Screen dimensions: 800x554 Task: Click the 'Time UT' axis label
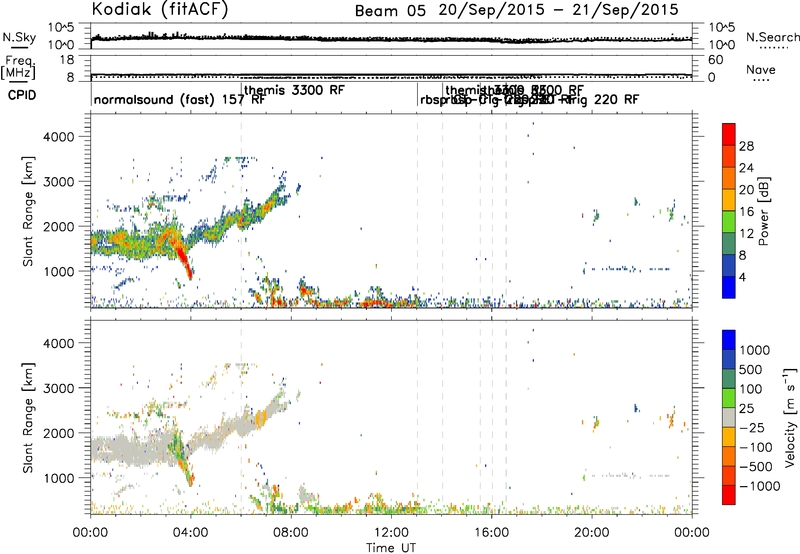coord(391,548)
